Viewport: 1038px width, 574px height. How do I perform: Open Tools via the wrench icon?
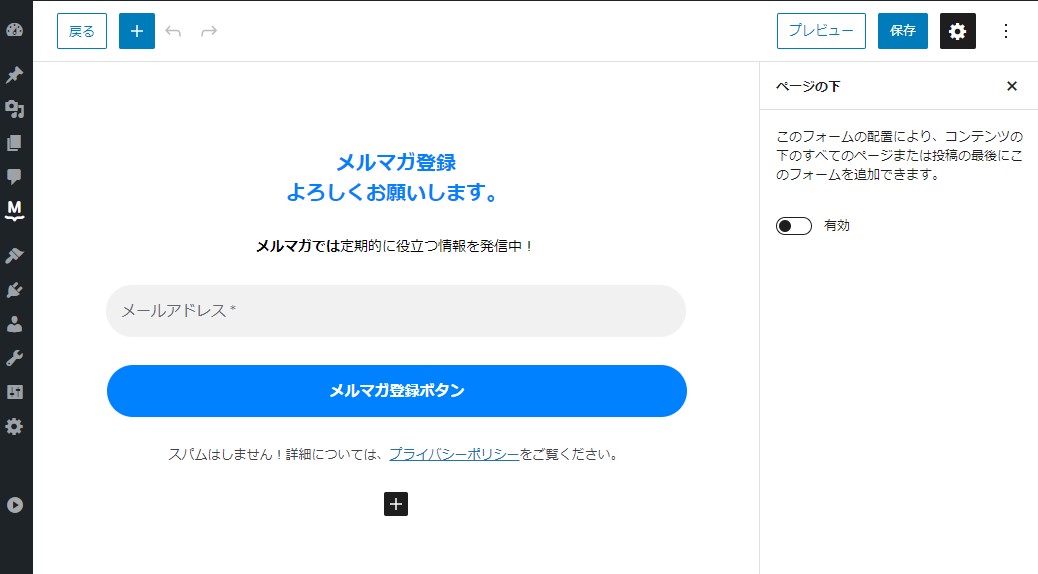(14, 358)
